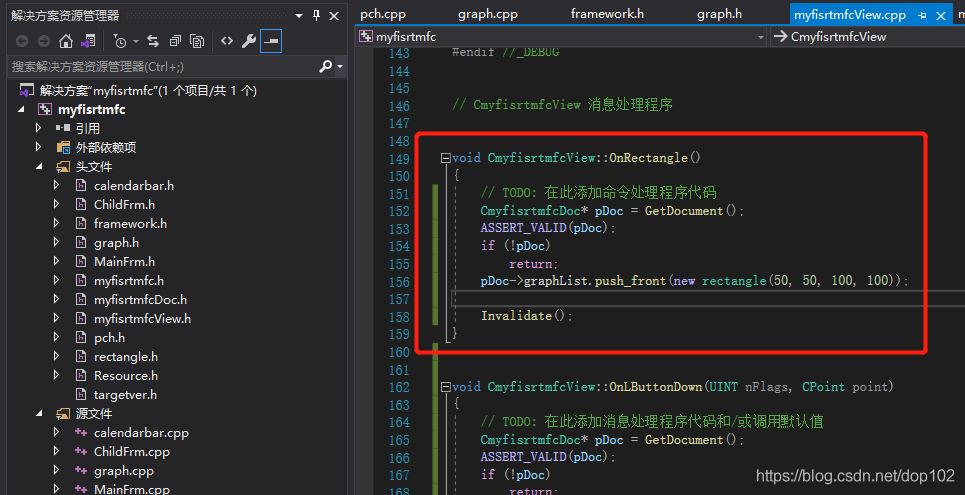
Task: Collapse the 头文件 header files folder
Action: [39, 166]
